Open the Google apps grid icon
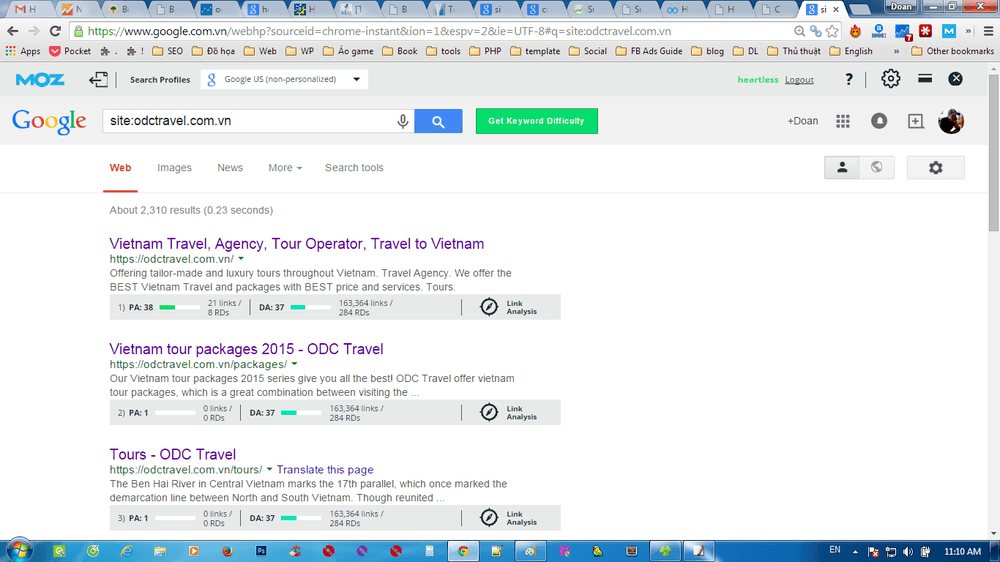Viewport: 1000px width, 562px height. coord(843,121)
